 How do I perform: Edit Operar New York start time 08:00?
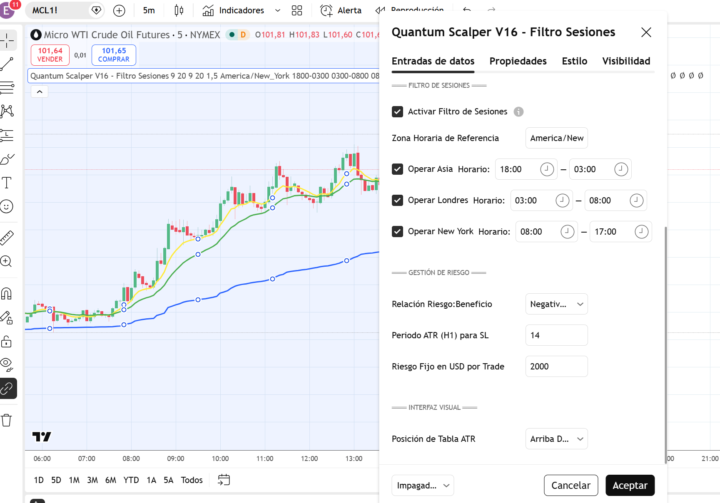pos(546,232)
